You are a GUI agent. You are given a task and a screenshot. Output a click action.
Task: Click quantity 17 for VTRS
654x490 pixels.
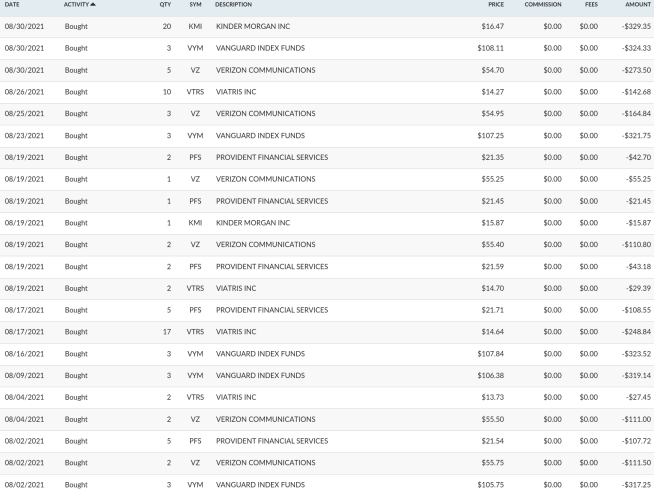coord(167,332)
